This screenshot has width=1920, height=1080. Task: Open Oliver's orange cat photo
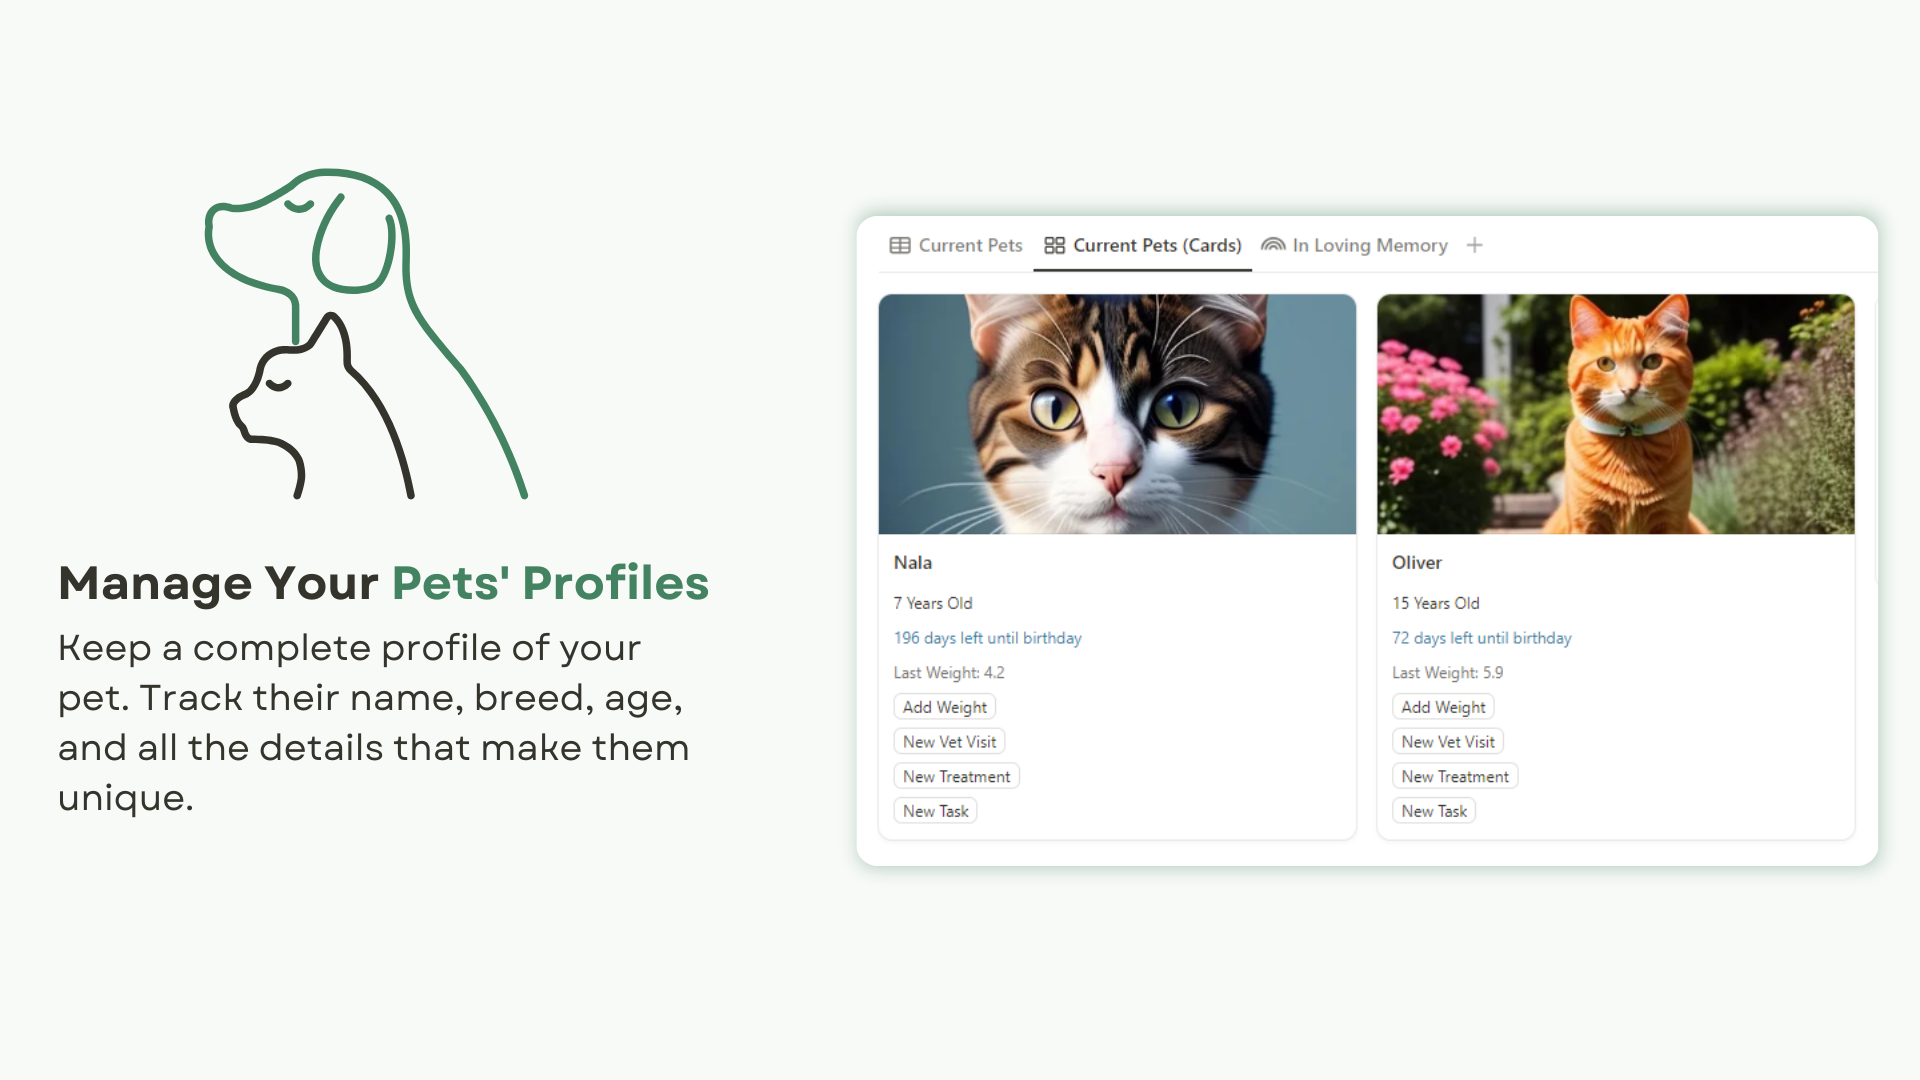click(x=1615, y=414)
